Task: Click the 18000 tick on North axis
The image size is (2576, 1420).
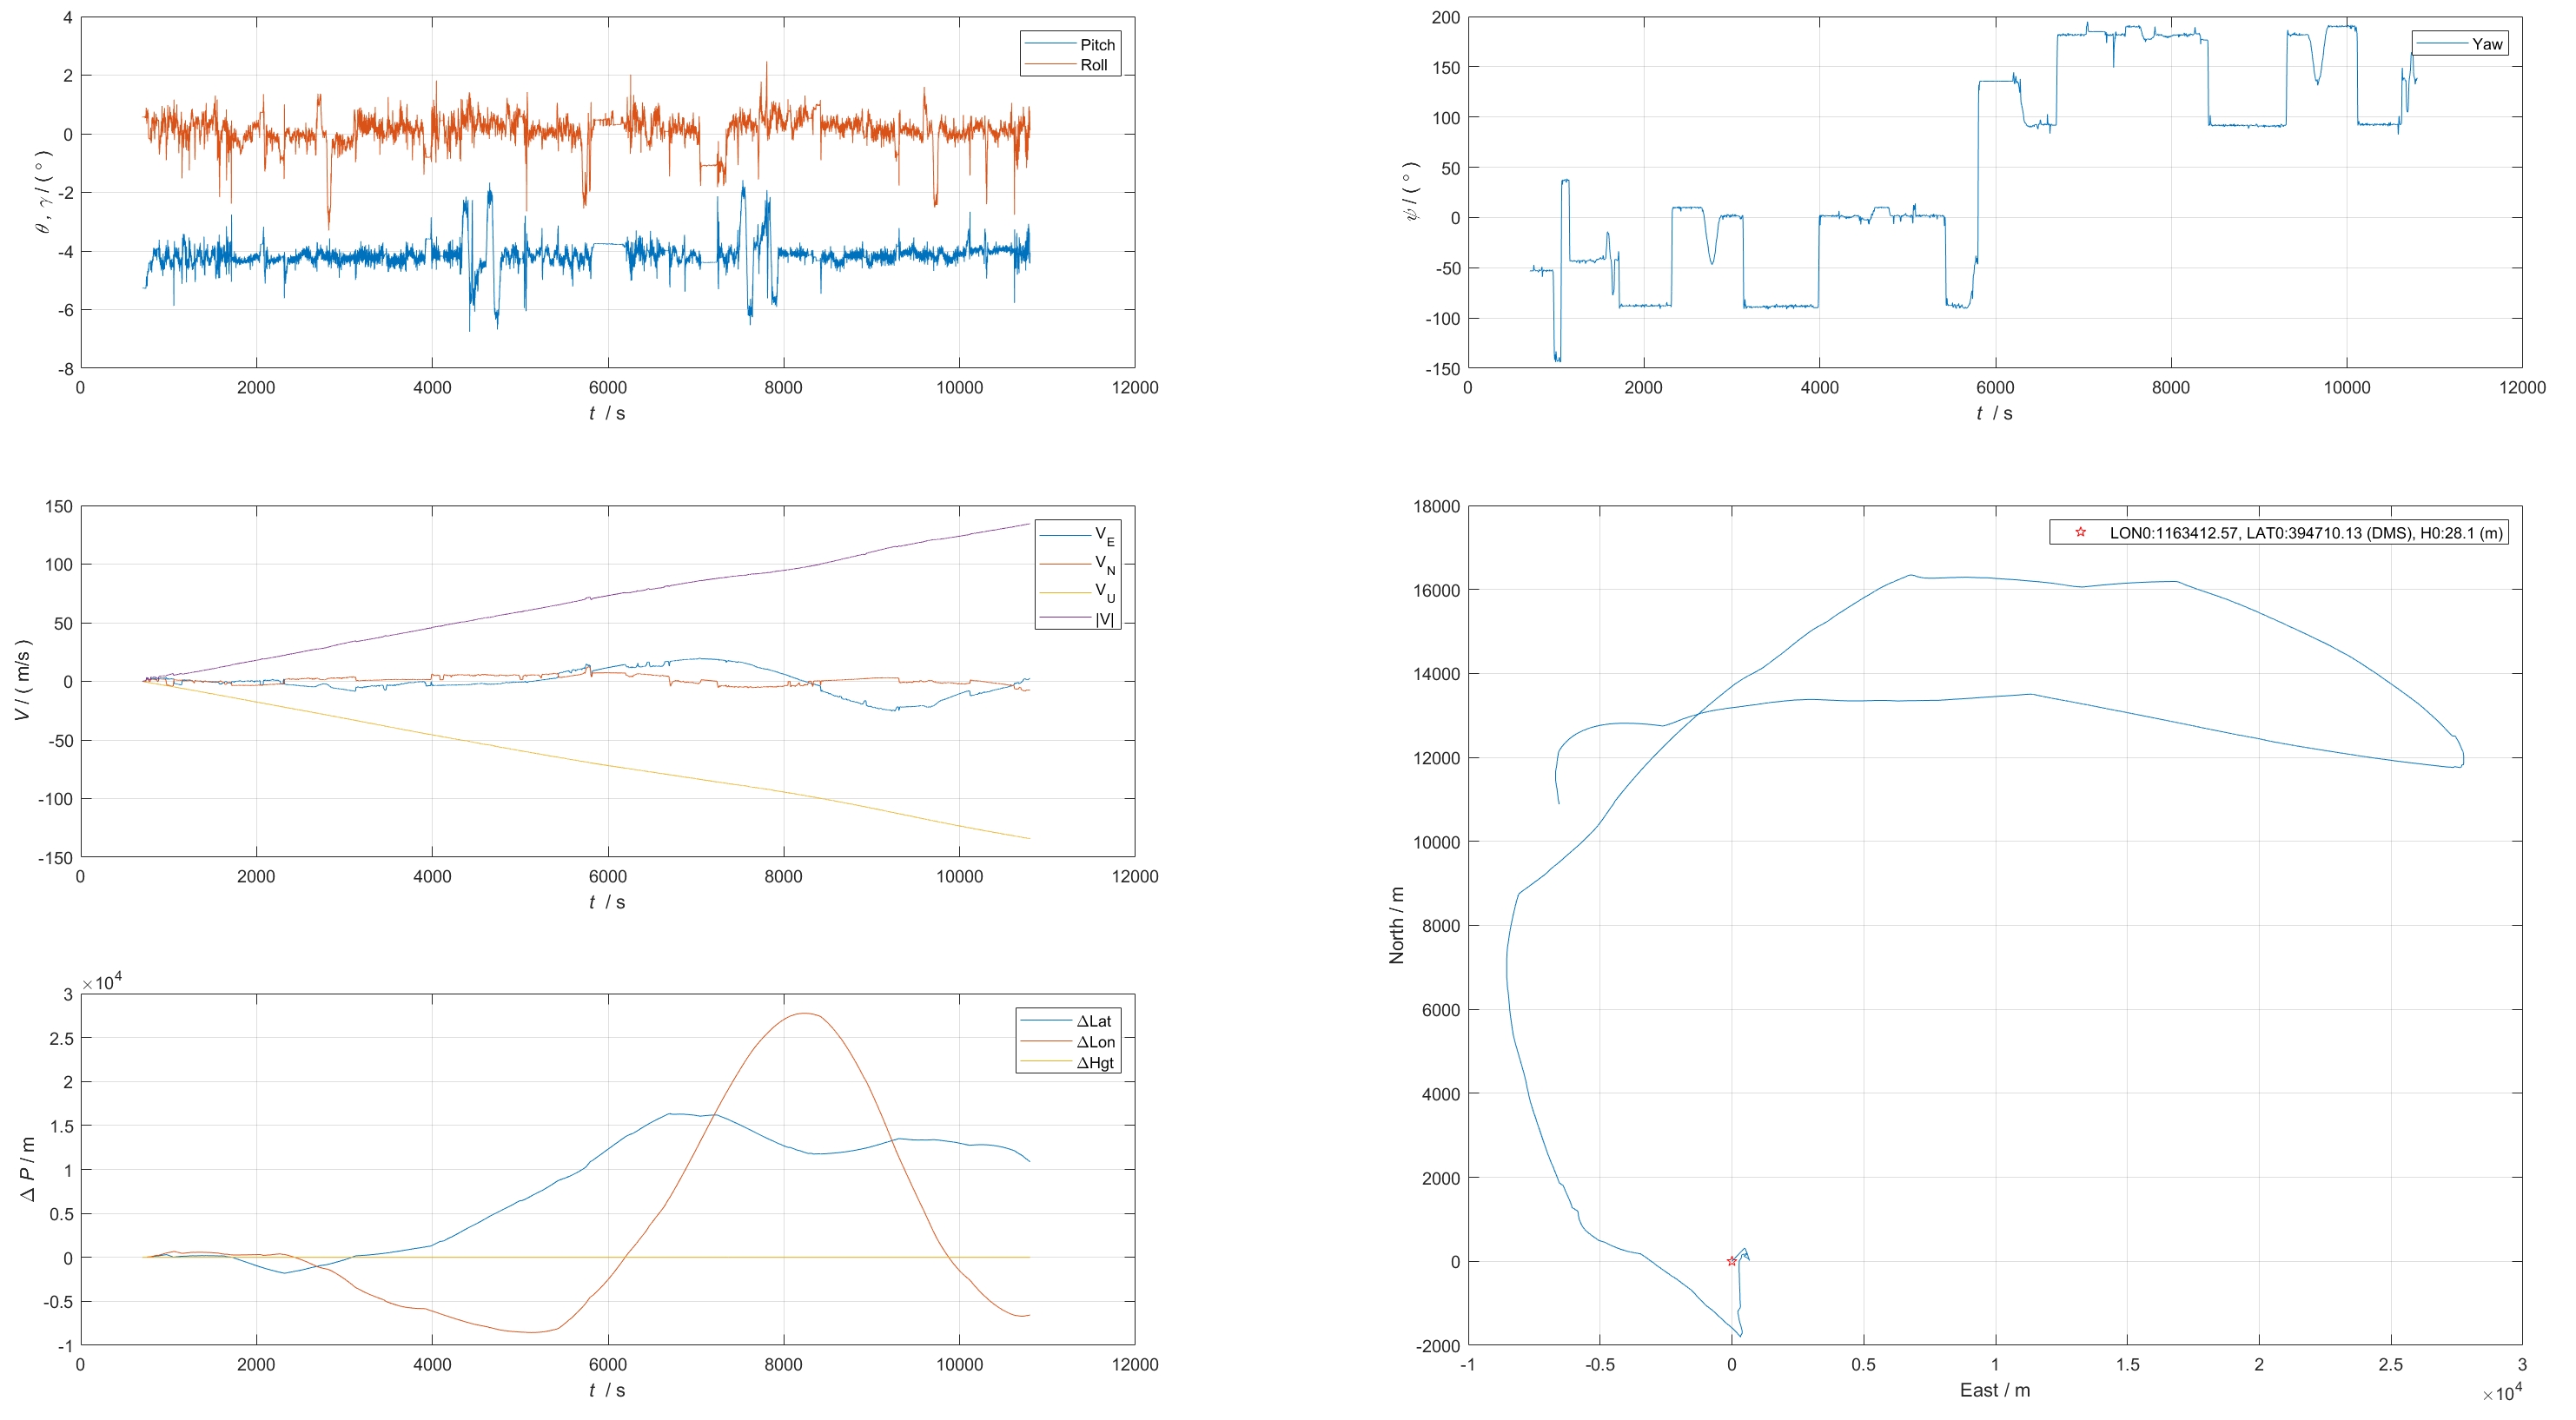Action: 1436,506
